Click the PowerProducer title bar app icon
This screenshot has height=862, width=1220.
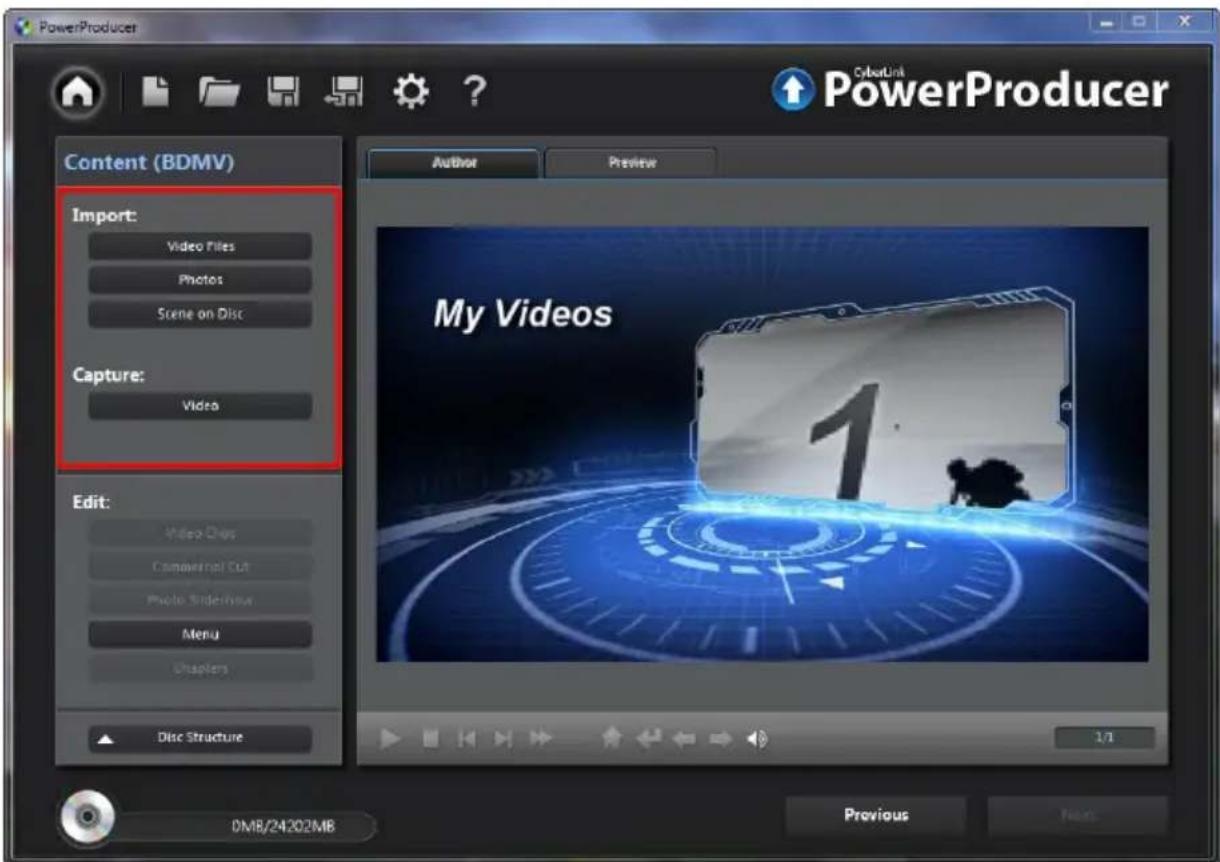point(23,26)
